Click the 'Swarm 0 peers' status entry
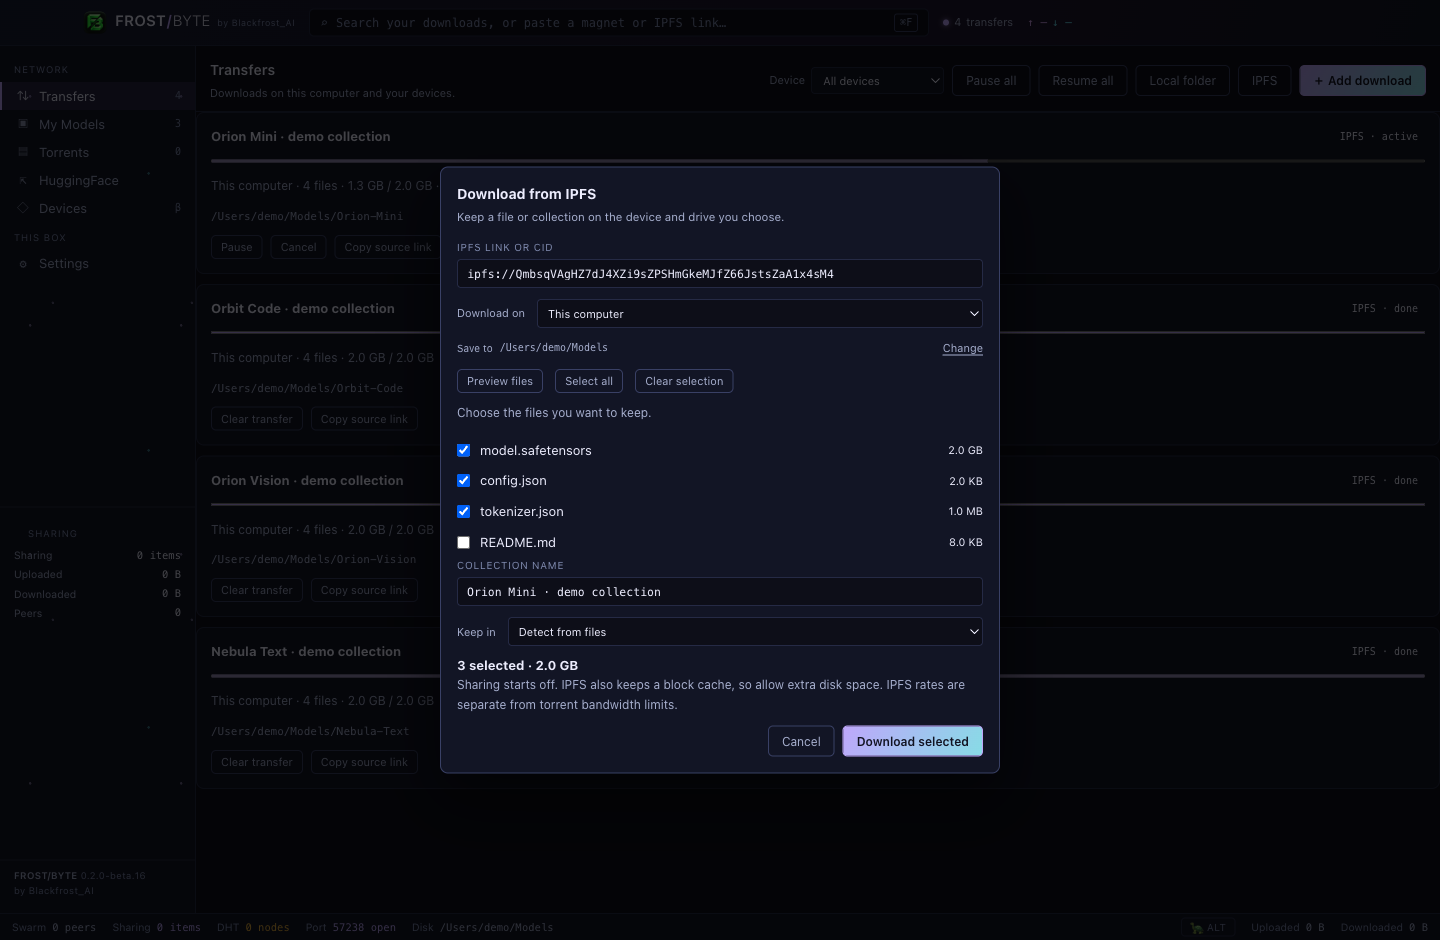1440x940 pixels. 54,927
